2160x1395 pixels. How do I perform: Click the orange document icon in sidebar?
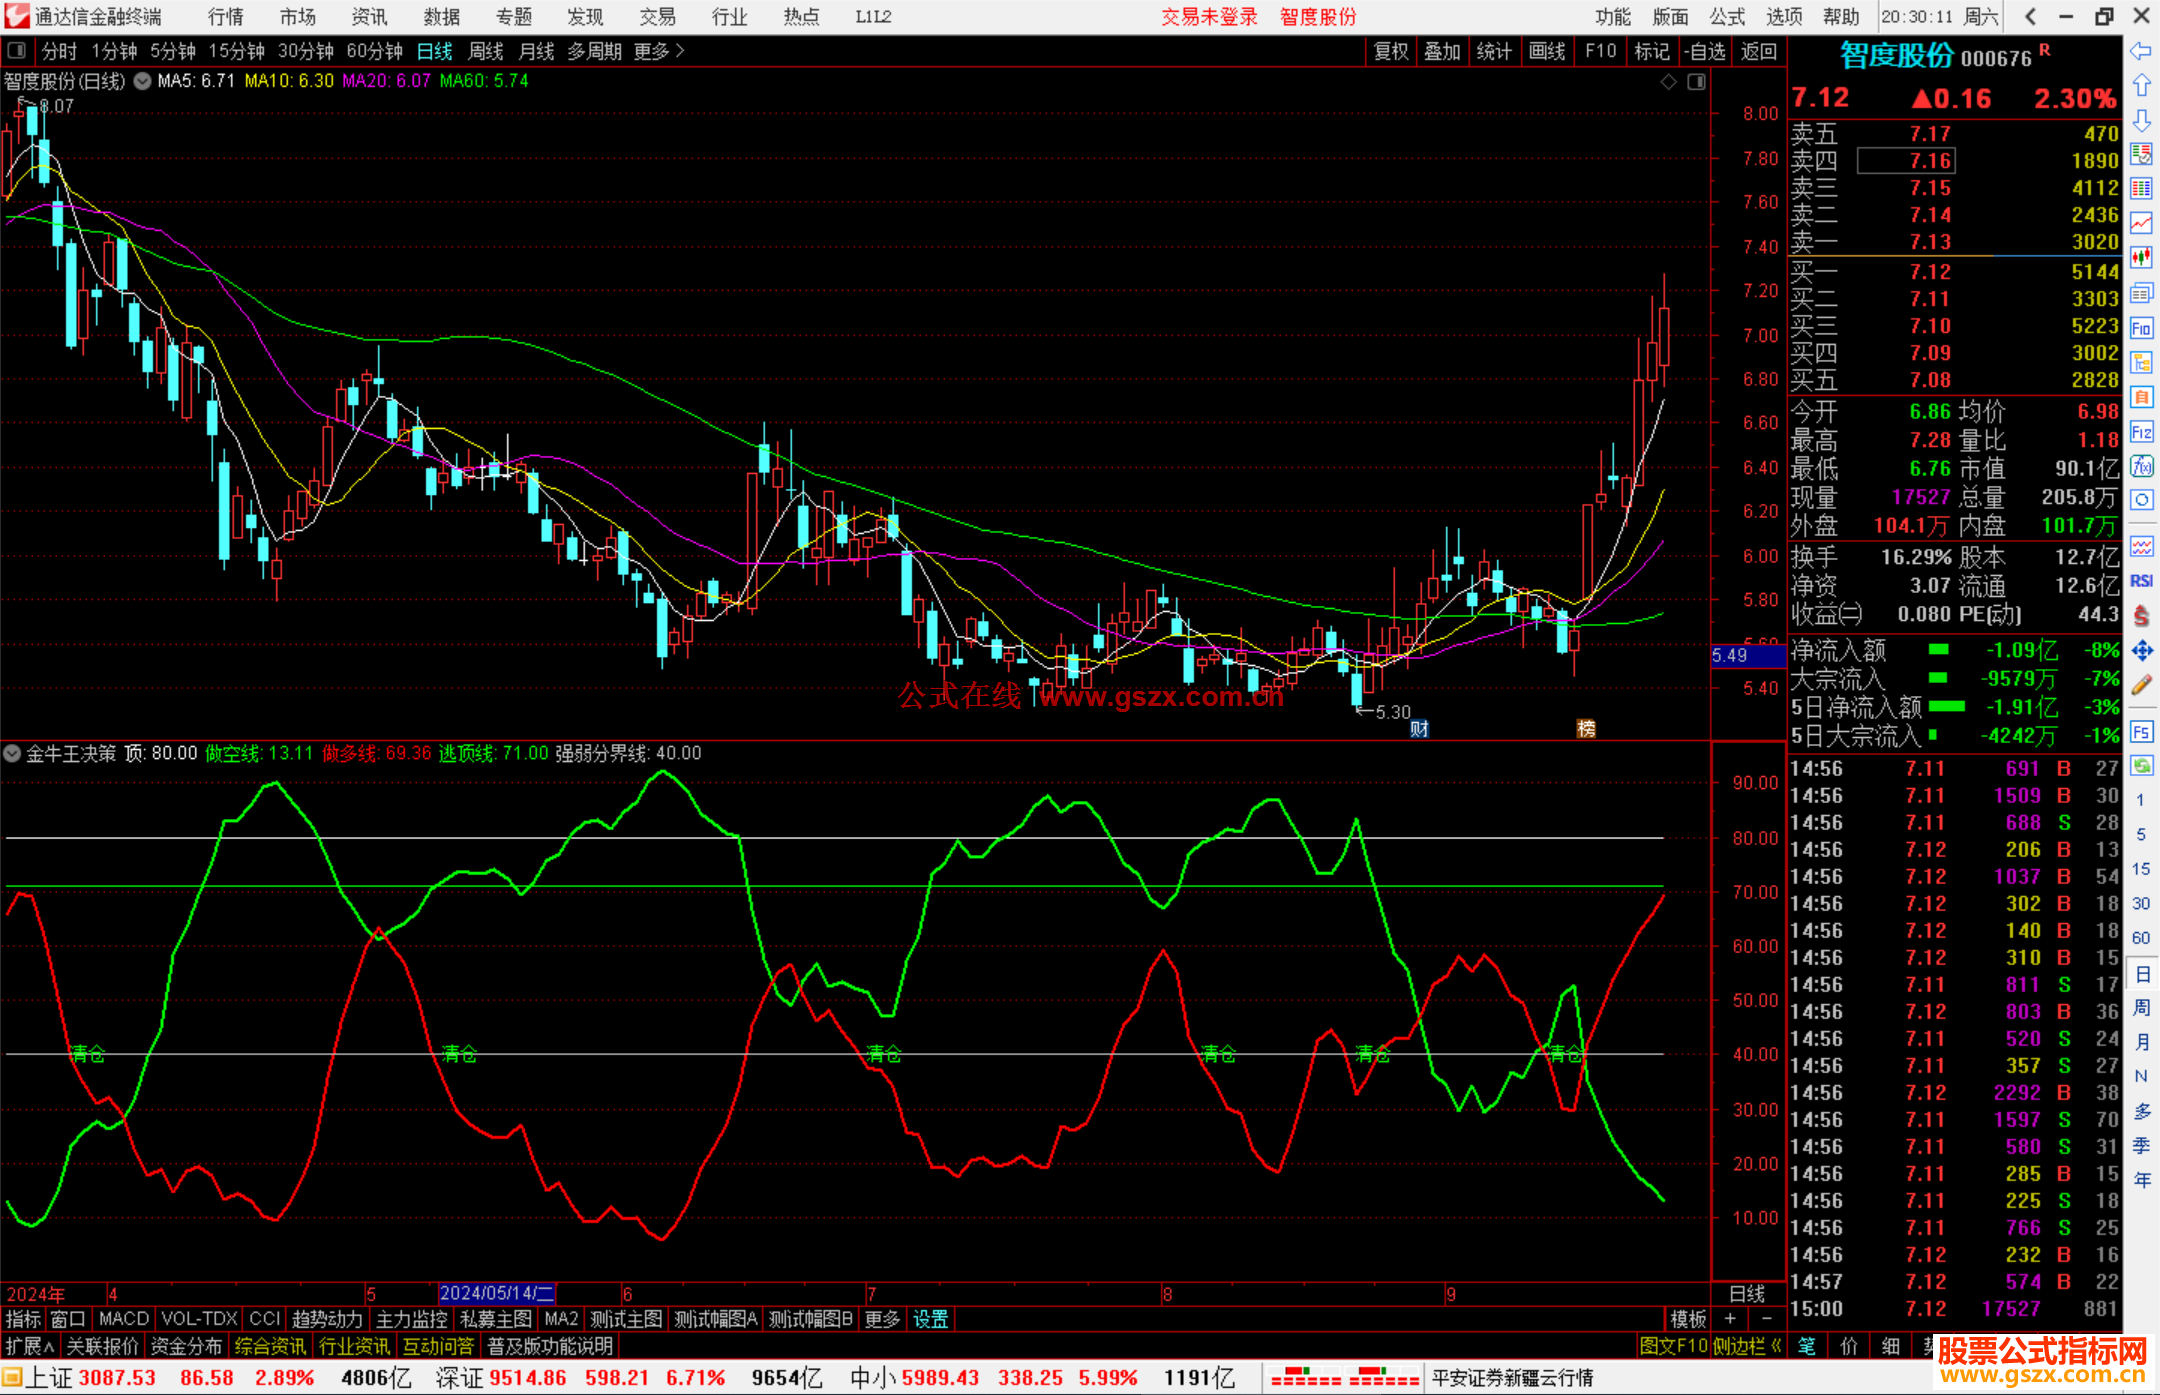(x=2141, y=397)
